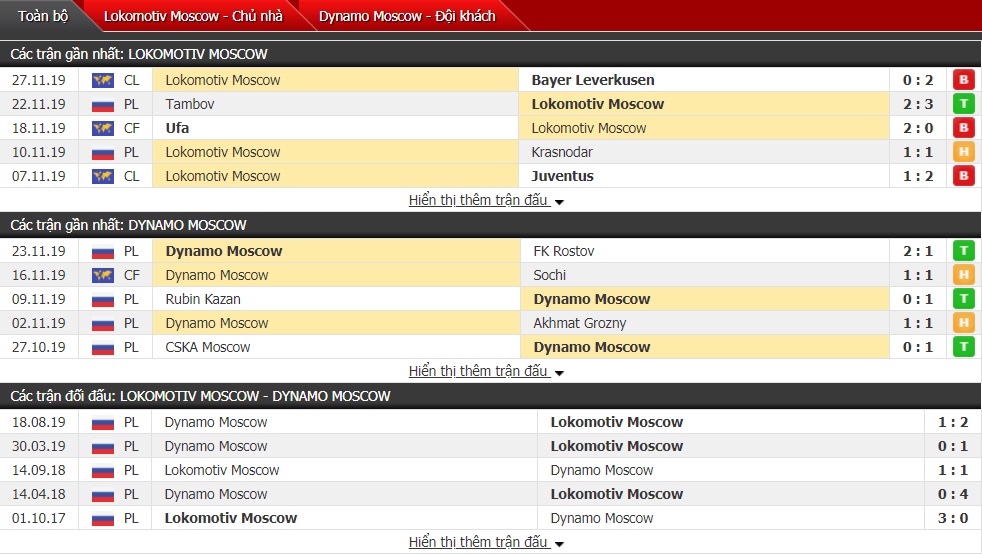Image resolution: width=982 pixels, height=555 pixels.
Task: Click date 27.11.19 in Lokomotiv section
Action: click(x=38, y=80)
